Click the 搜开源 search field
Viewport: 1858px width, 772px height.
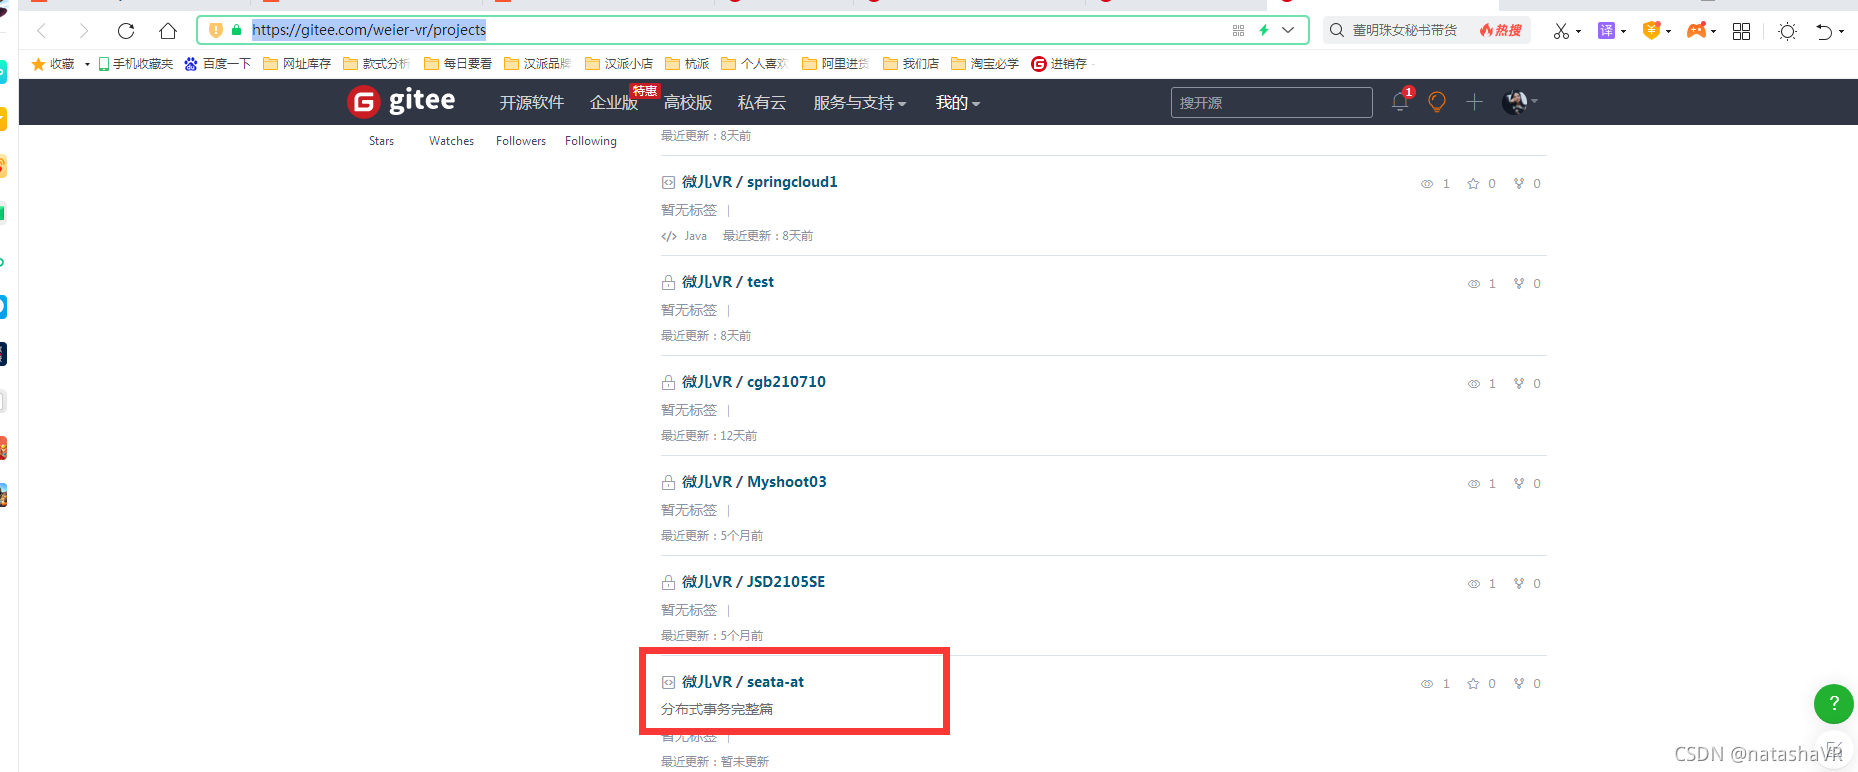1271,102
